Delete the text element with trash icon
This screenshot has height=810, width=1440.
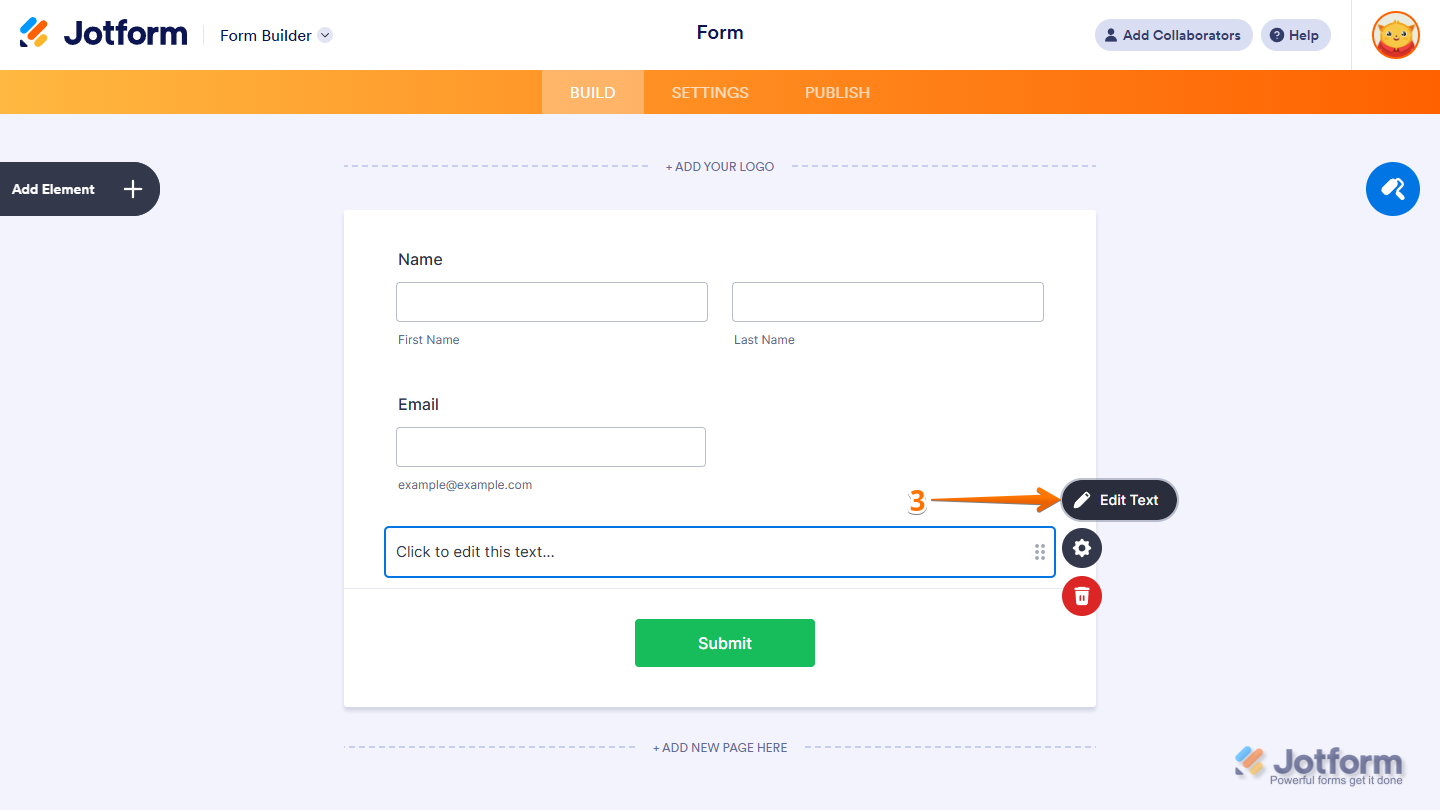pyautogui.click(x=1082, y=596)
